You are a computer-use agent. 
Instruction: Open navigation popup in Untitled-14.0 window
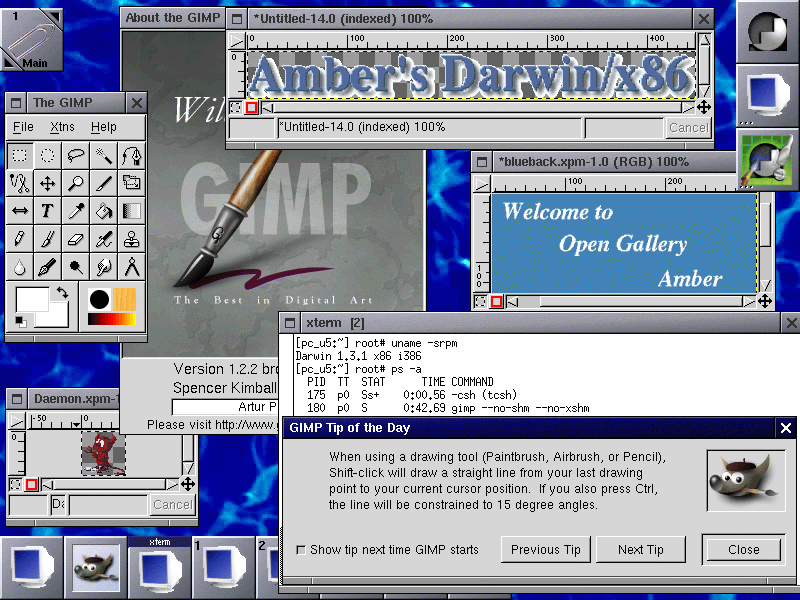704,107
